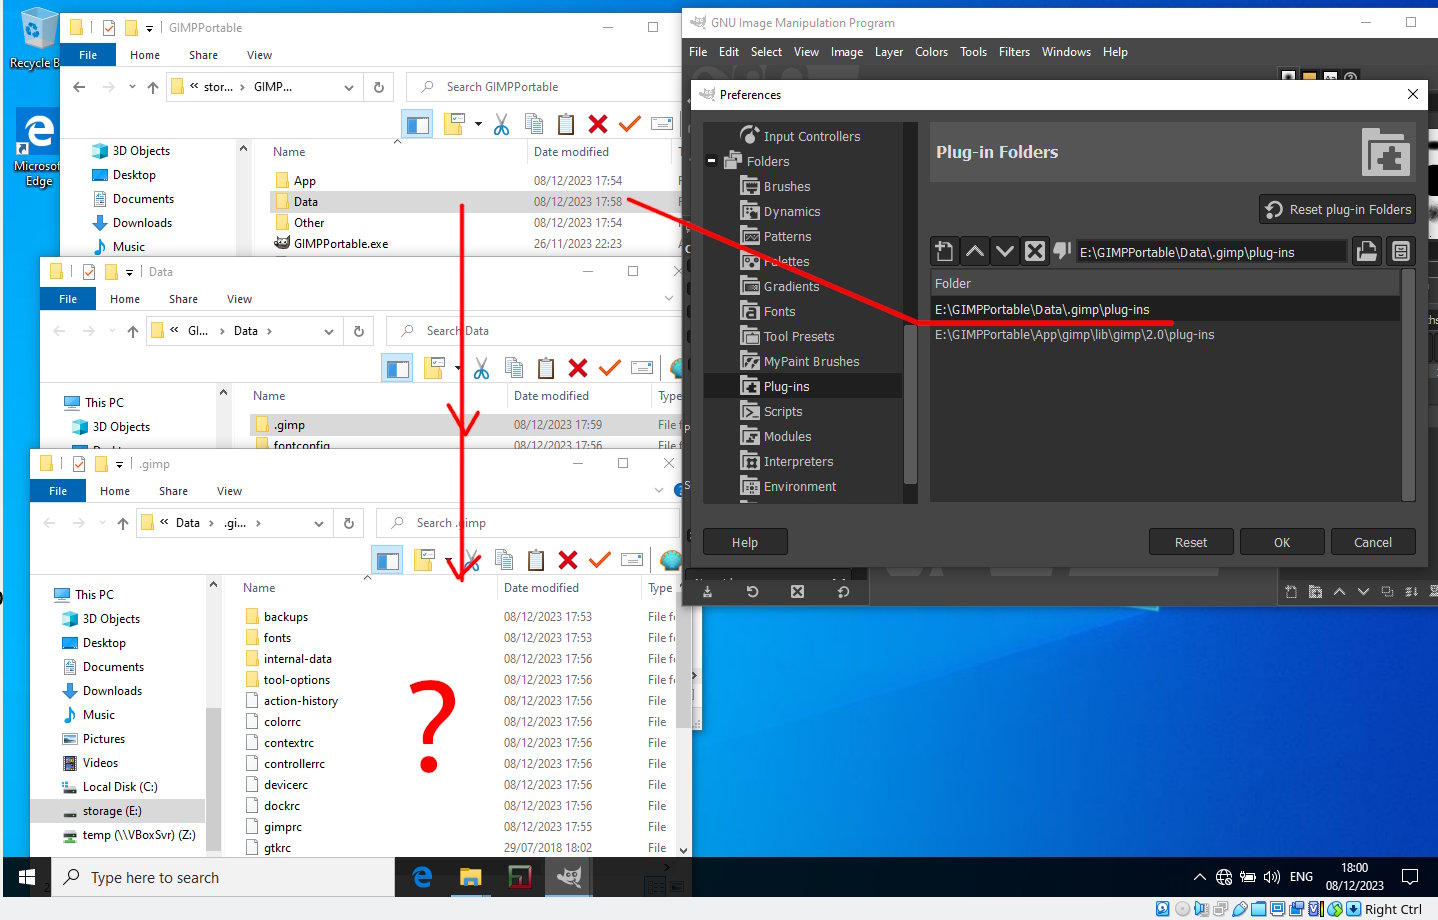Select Gradients in Preferences folder tree

coord(792,286)
